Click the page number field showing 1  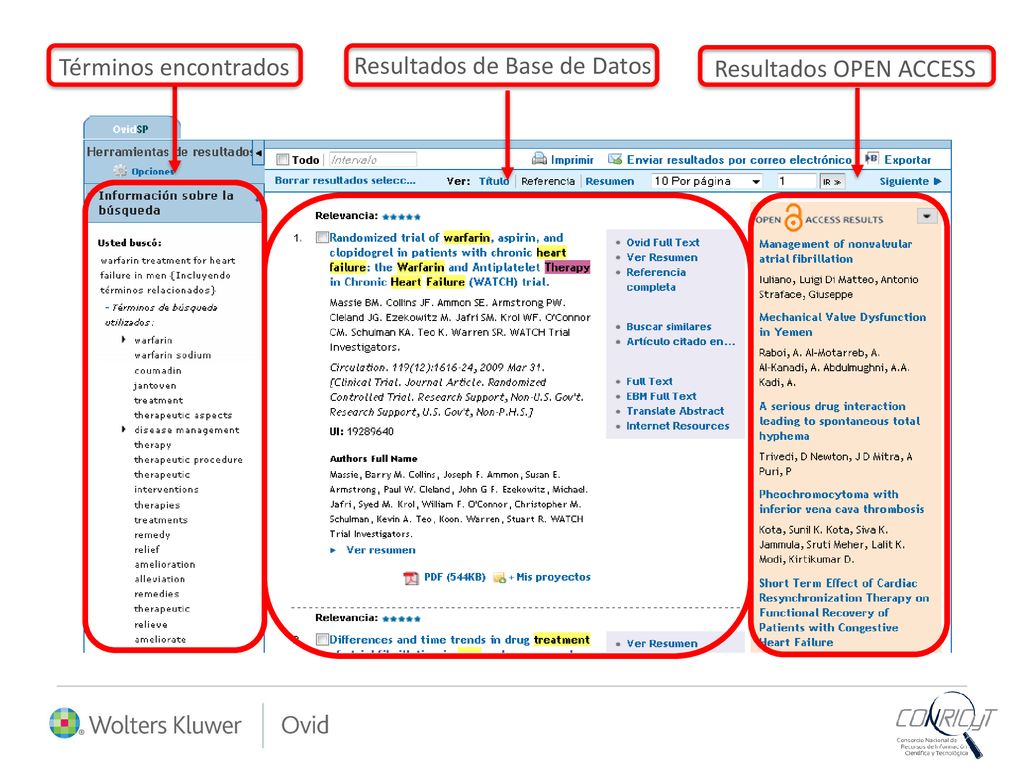click(795, 181)
